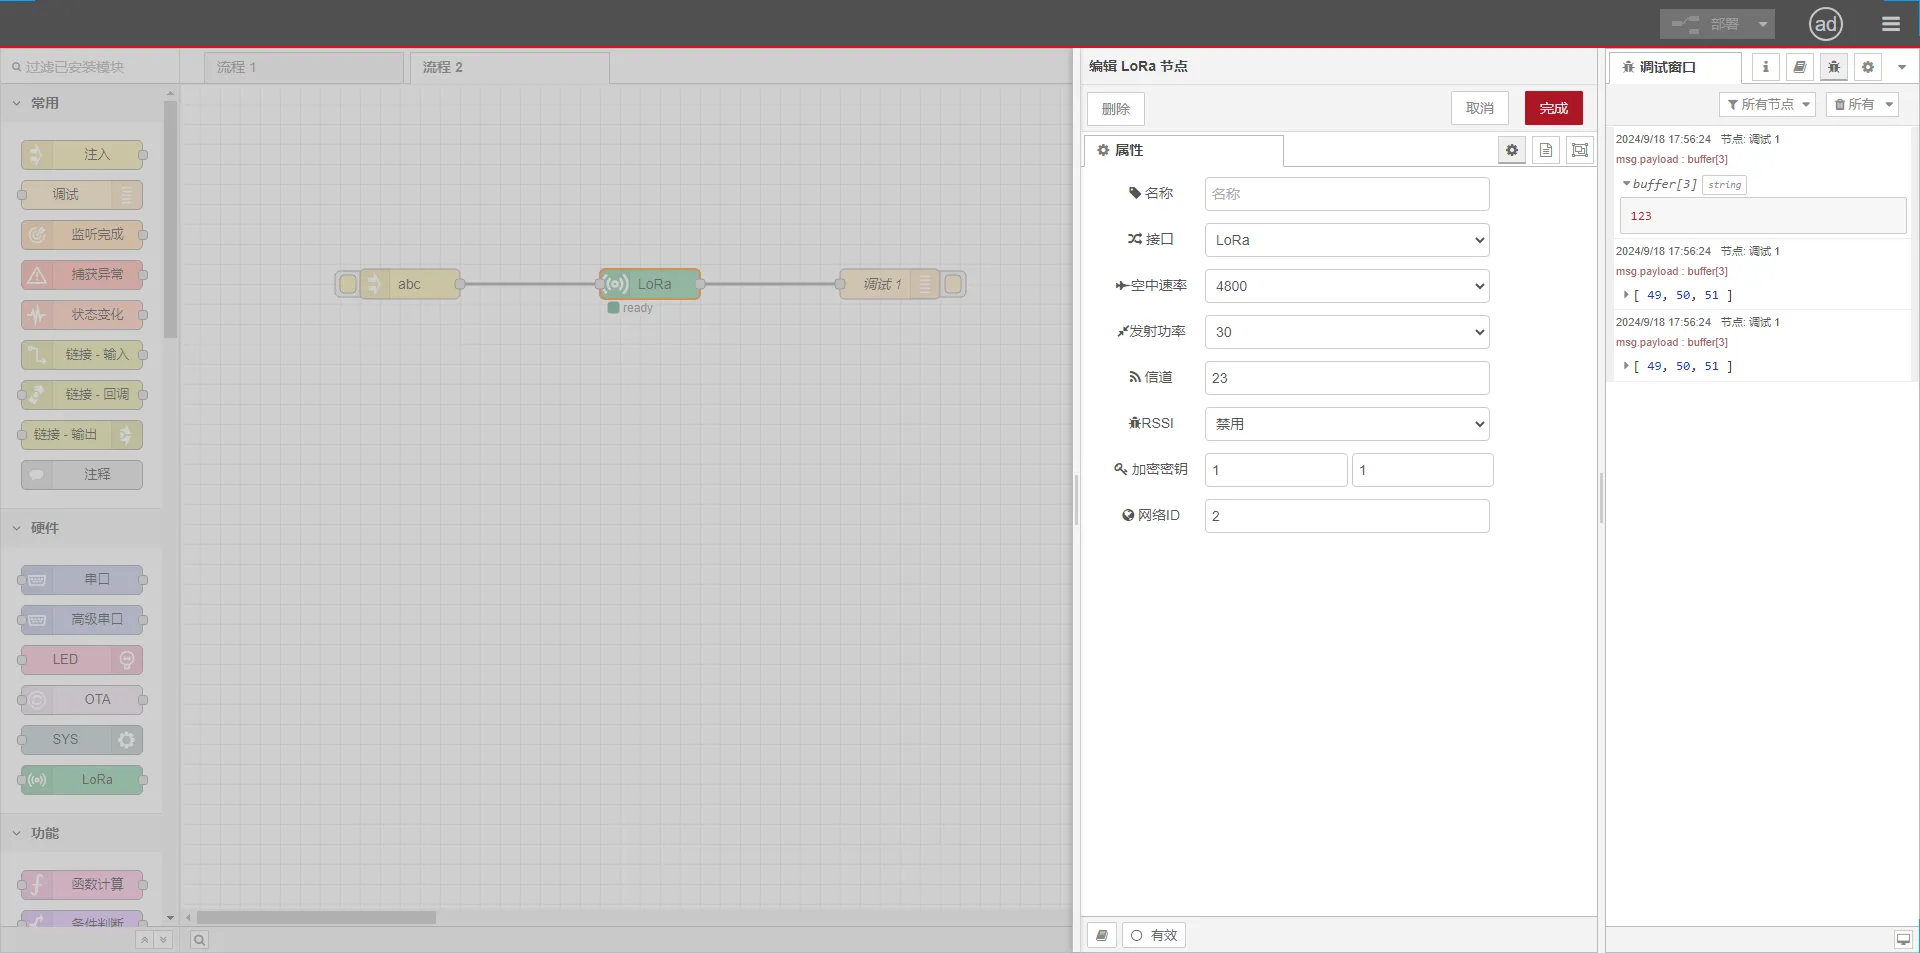
Task: Click the red 完成 button
Action: pyautogui.click(x=1553, y=108)
